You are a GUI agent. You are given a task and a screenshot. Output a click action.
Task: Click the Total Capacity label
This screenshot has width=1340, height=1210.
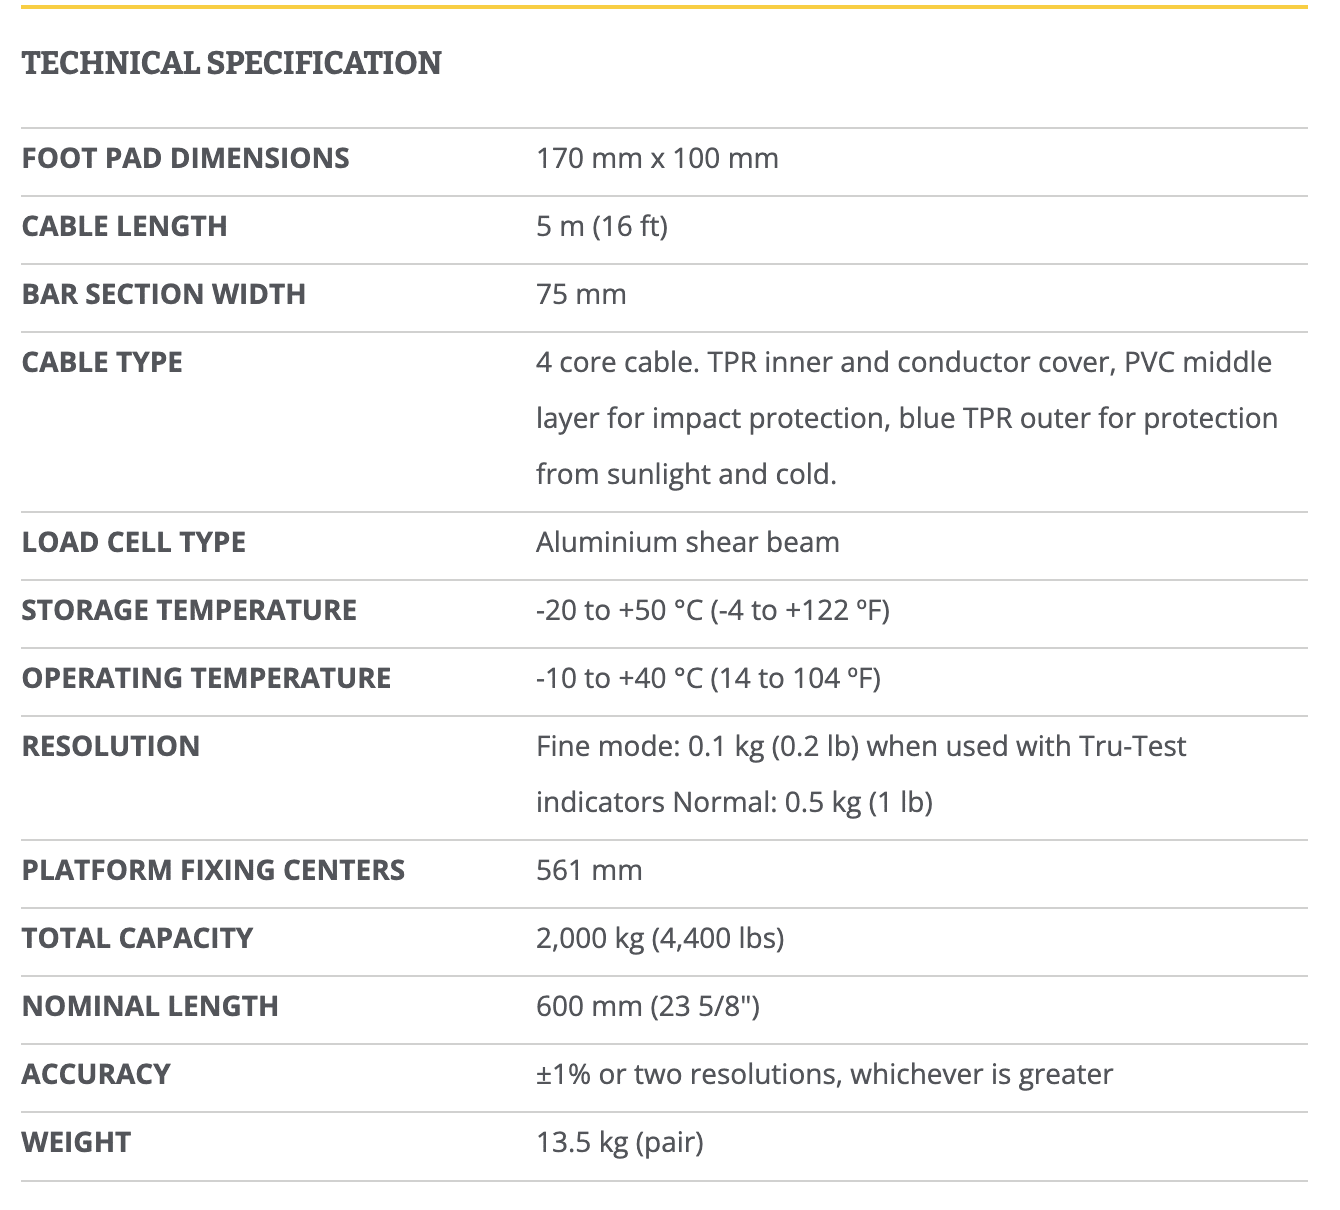click(x=137, y=938)
